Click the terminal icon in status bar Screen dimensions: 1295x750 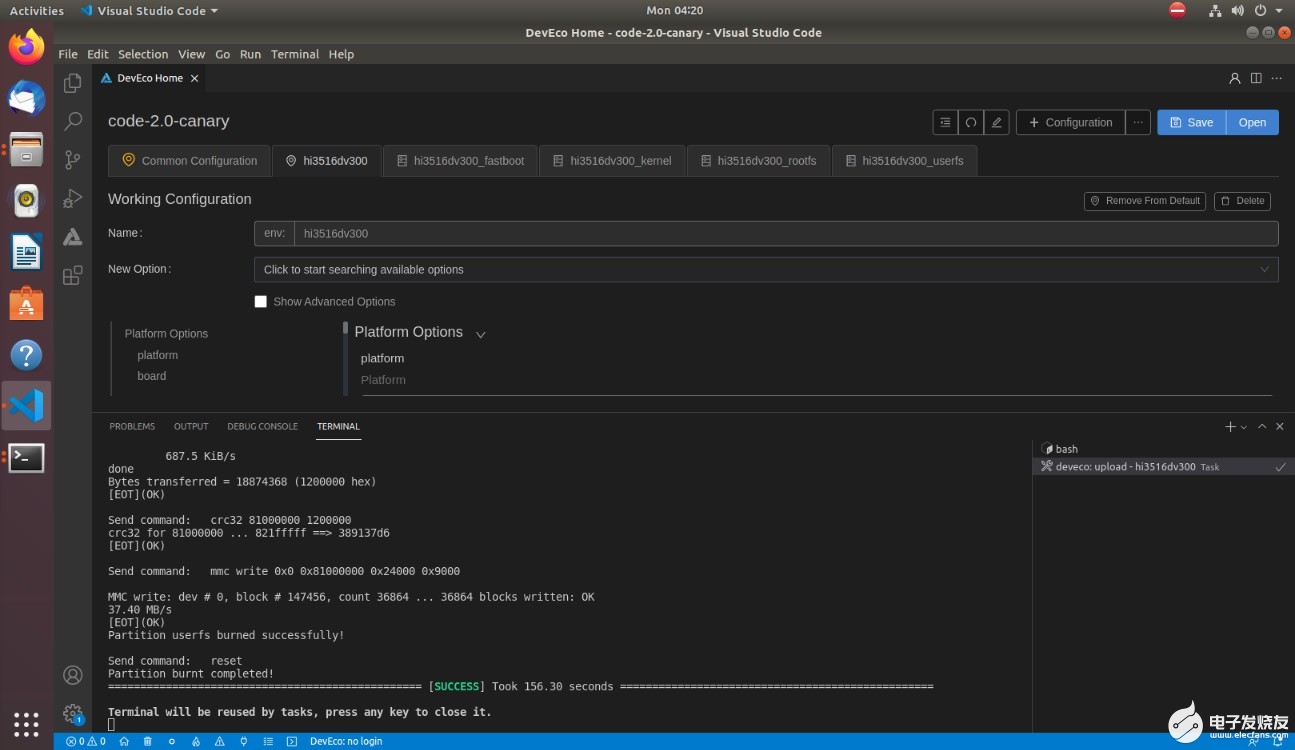tap(292, 742)
